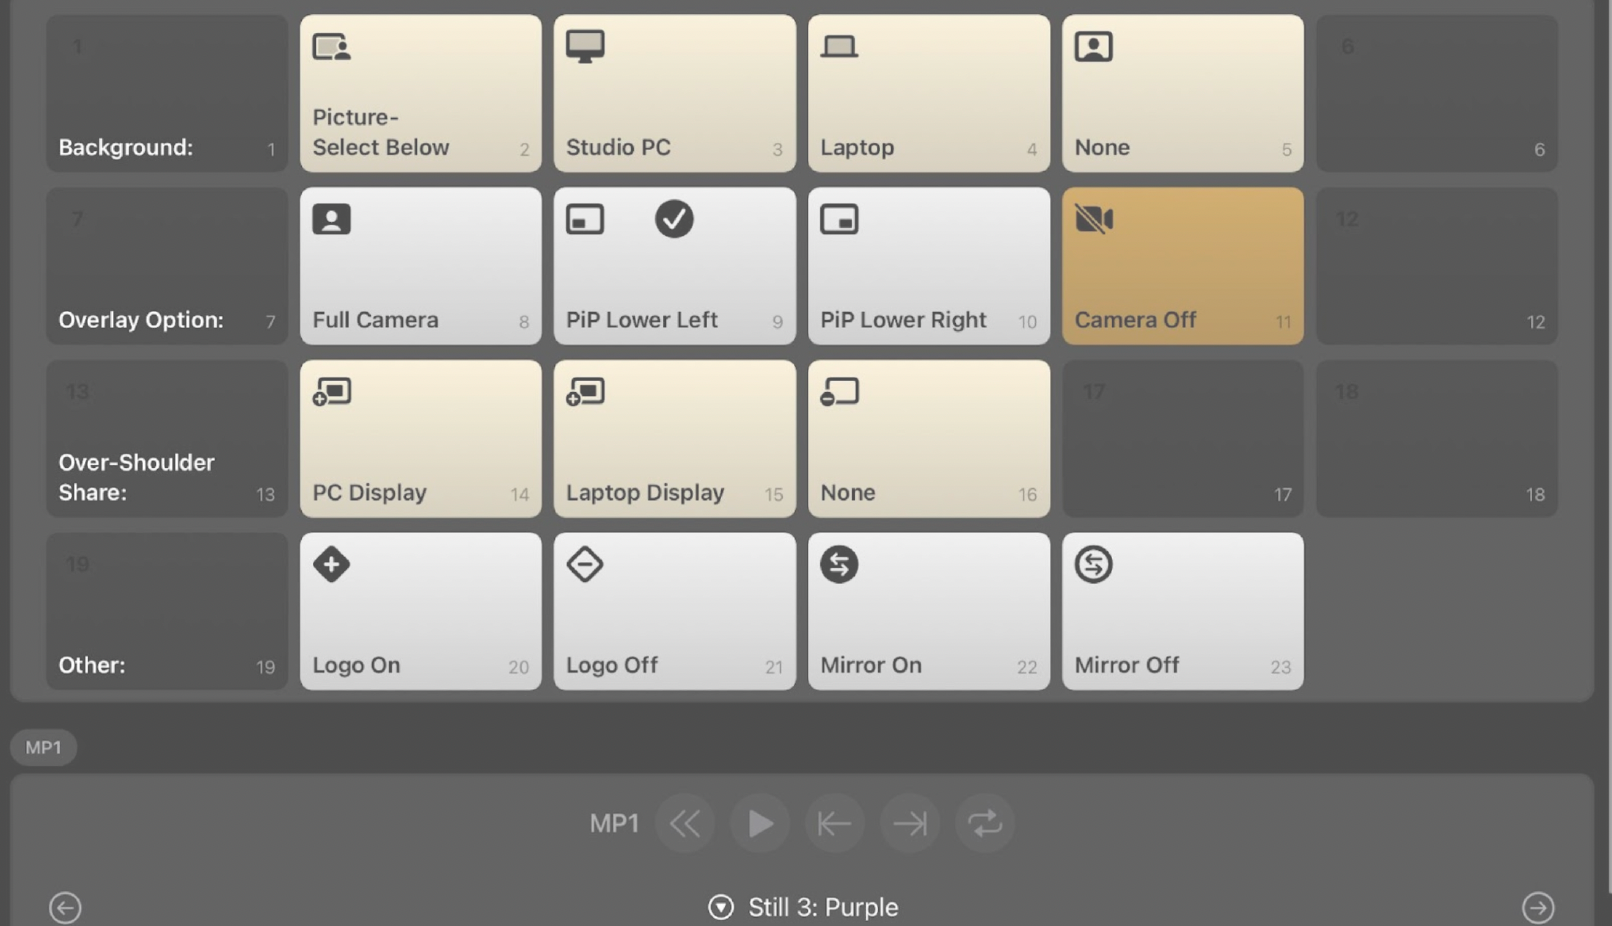Share the PC Display over-shoulder
Image resolution: width=1612 pixels, height=926 pixels.
tap(420, 438)
